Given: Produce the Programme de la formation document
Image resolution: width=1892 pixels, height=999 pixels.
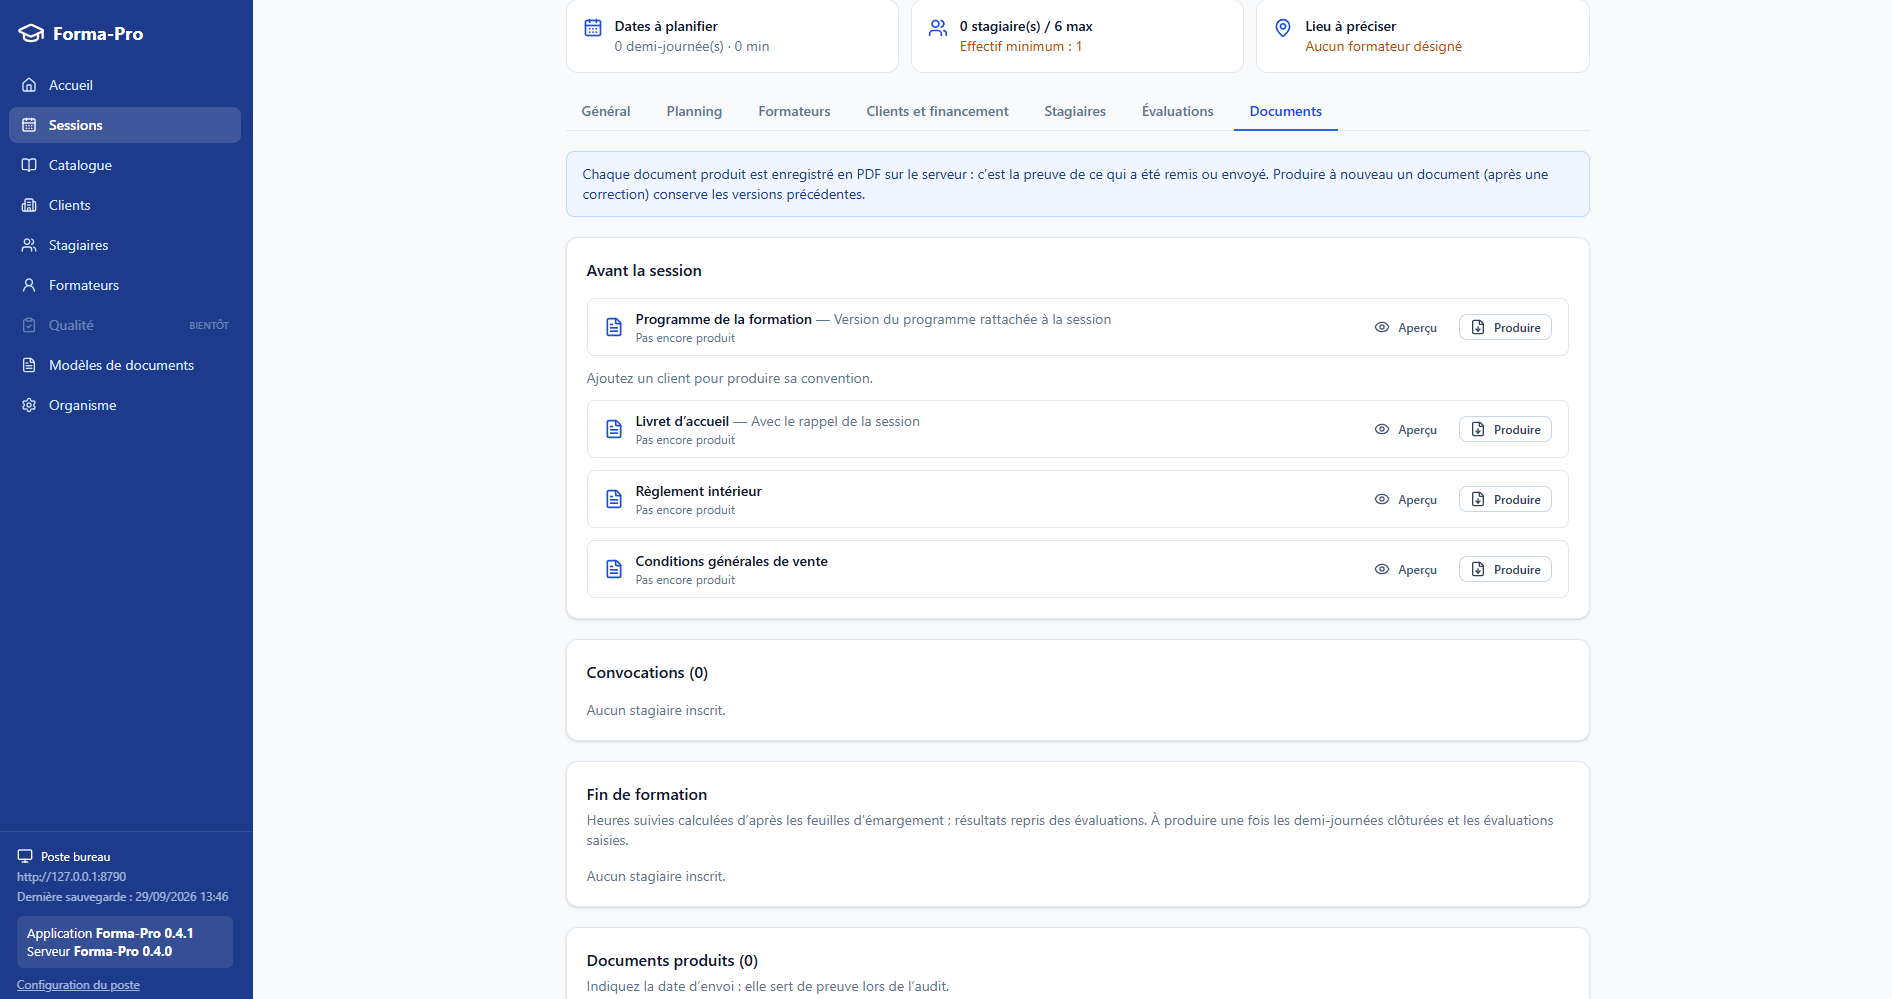Looking at the screenshot, I should (x=1505, y=327).
